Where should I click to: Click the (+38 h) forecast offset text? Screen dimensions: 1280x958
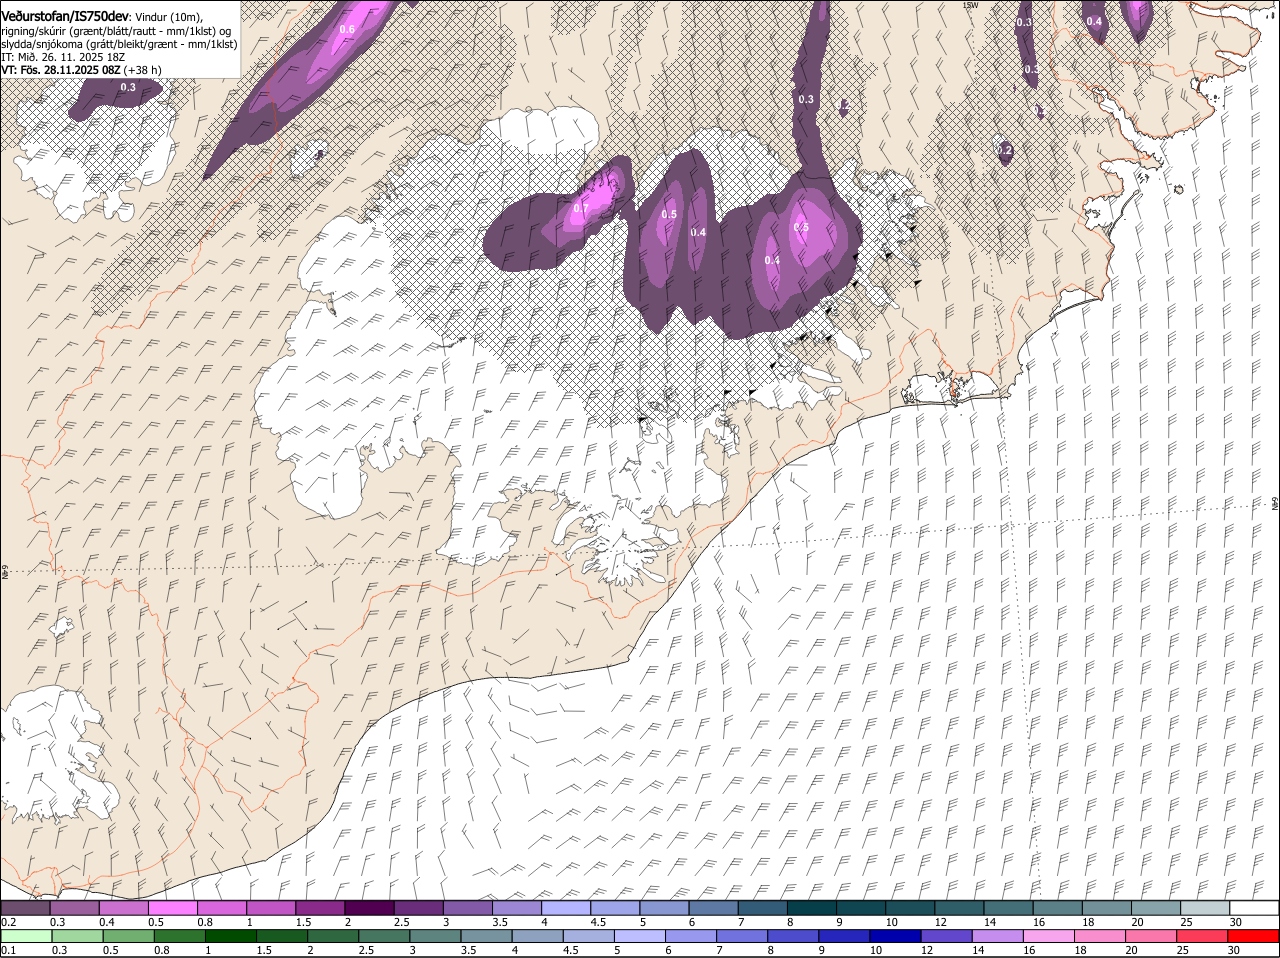tap(143, 70)
